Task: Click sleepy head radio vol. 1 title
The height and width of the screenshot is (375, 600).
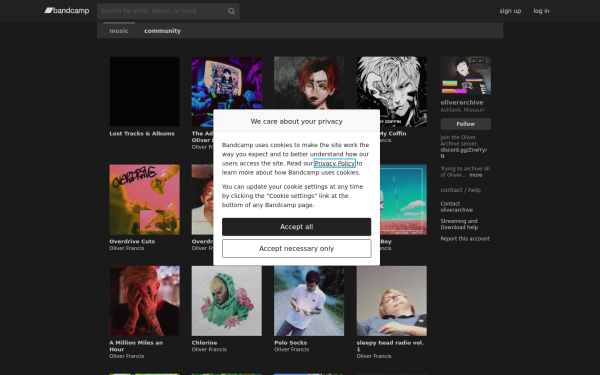Action: click(390, 346)
